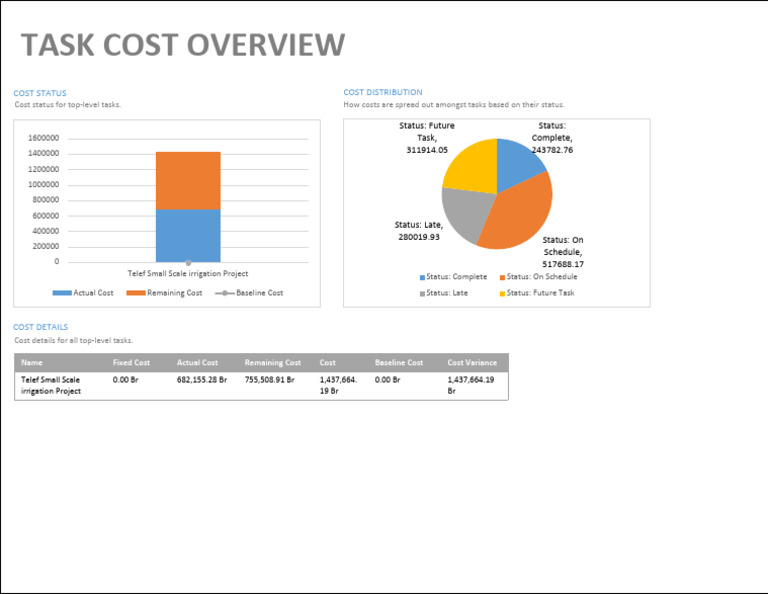The height and width of the screenshot is (594, 768).
Task: Select the bar chart category label 'Telef Small Scale irrigation Project'
Action: (188, 273)
